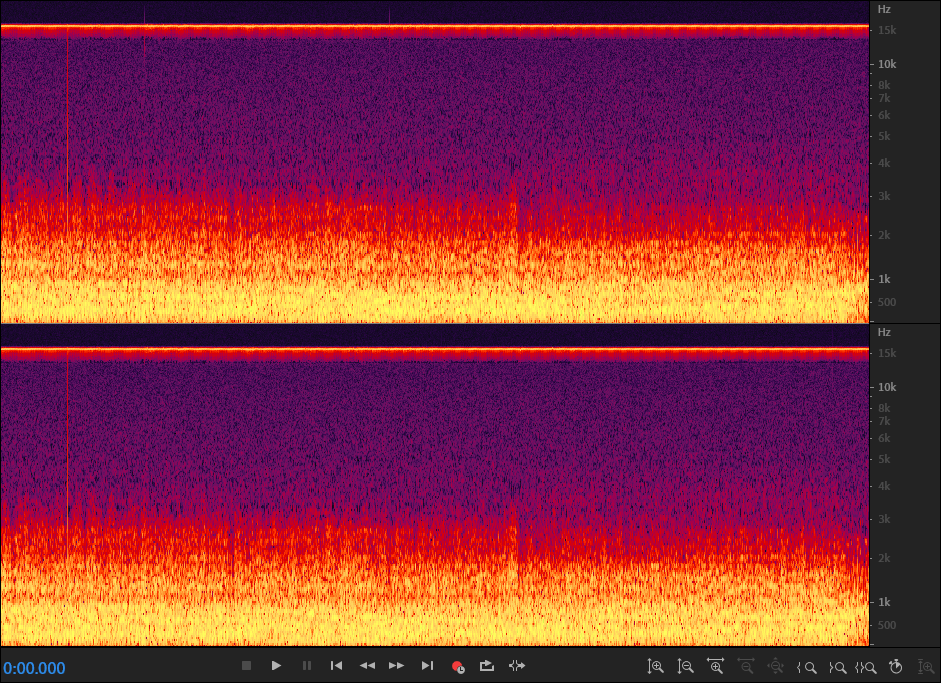Screen dimensions: 941x683
Task: Move playhead to next marker
Action: point(427,666)
